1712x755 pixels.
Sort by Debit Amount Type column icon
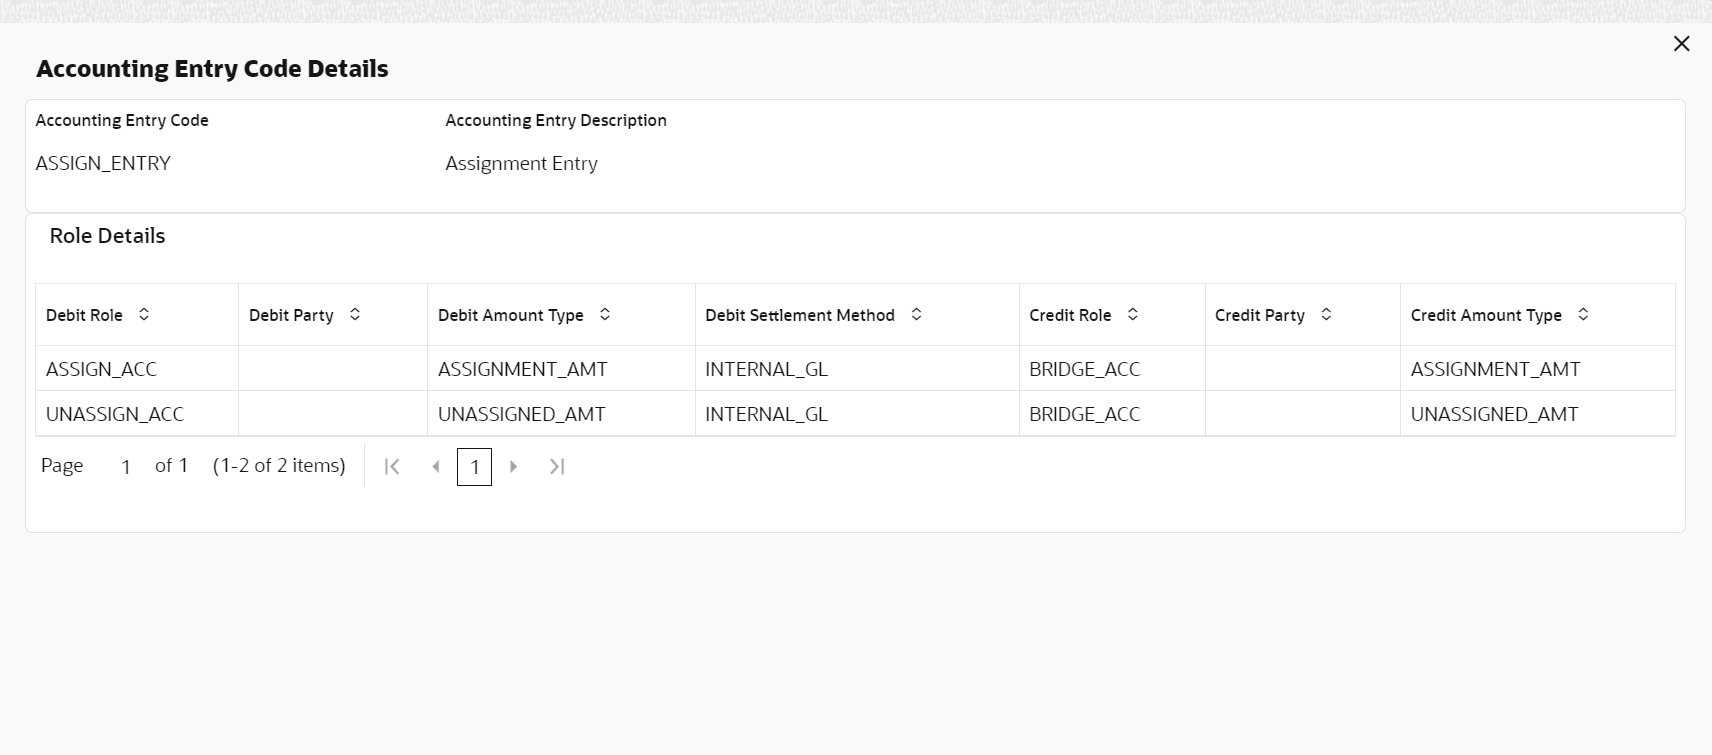(605, 315)
